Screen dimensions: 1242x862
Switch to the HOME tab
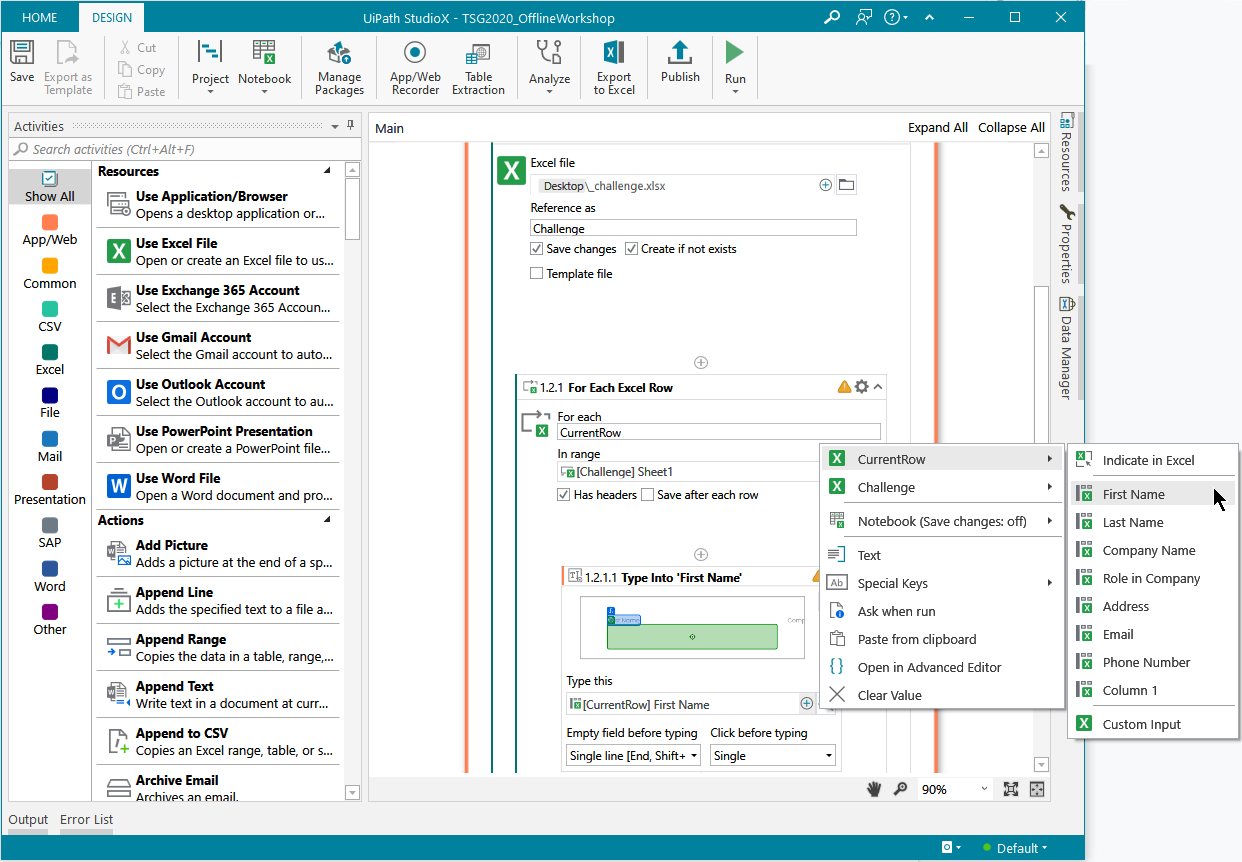coord(40,18)
